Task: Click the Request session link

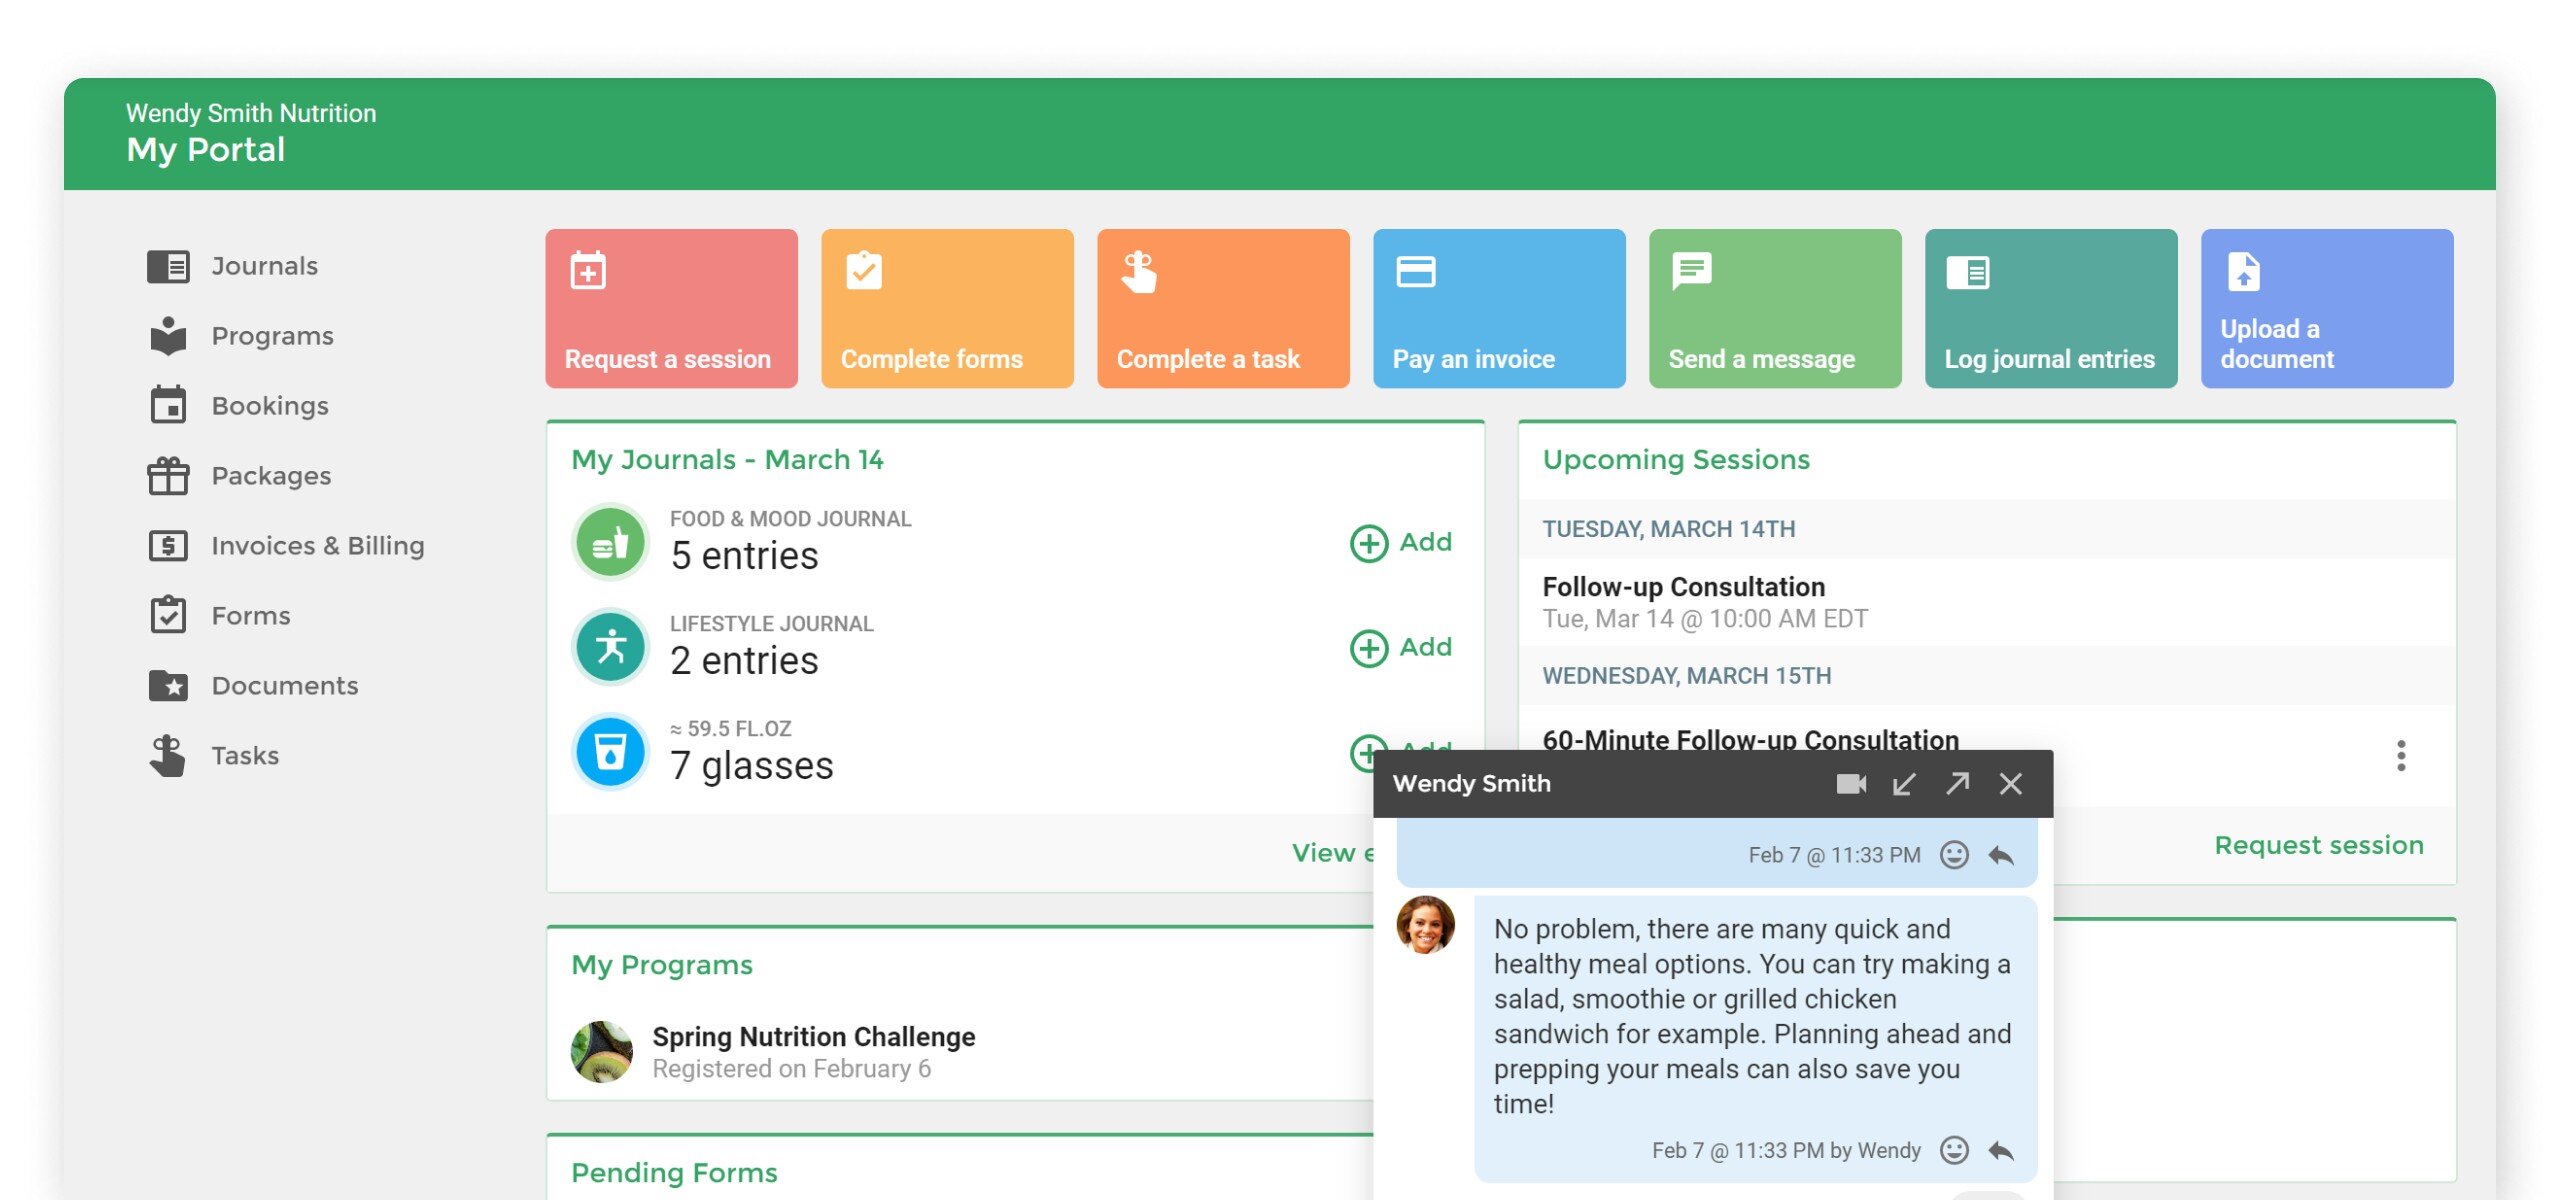Action: [2318, 846]
